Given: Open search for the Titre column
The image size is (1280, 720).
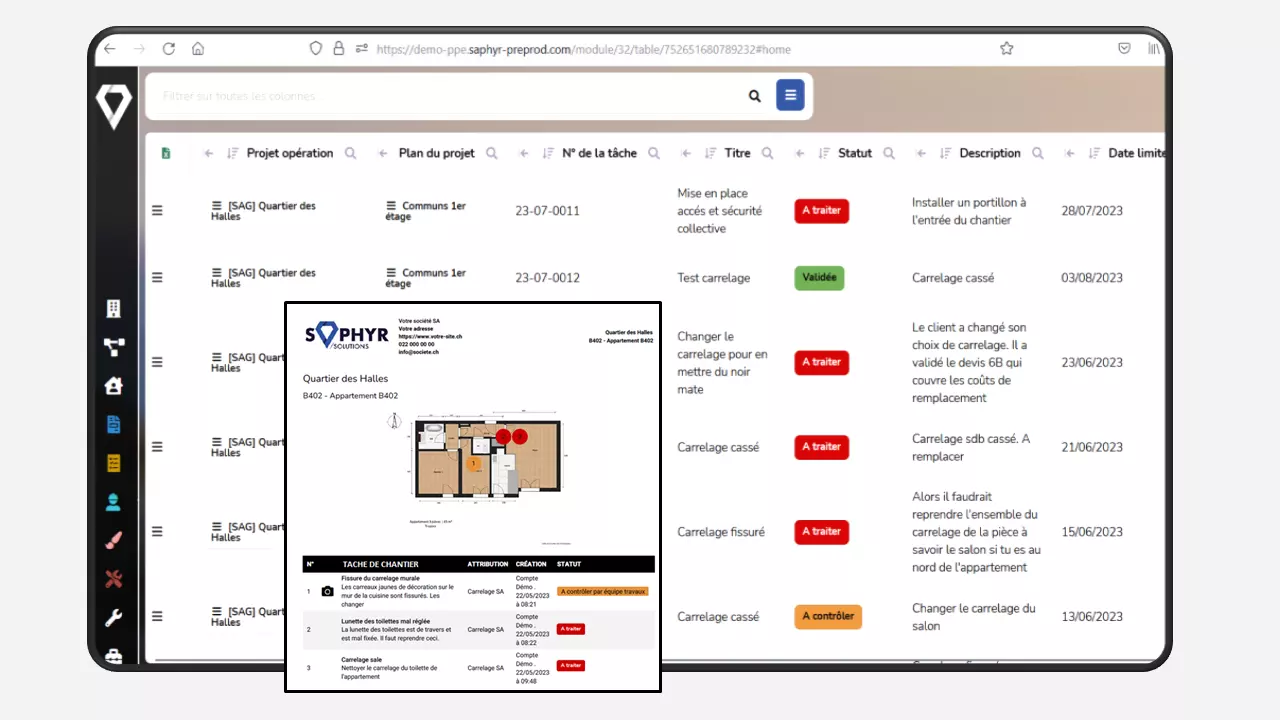Looking at the screenshot, I should point(767,153).
